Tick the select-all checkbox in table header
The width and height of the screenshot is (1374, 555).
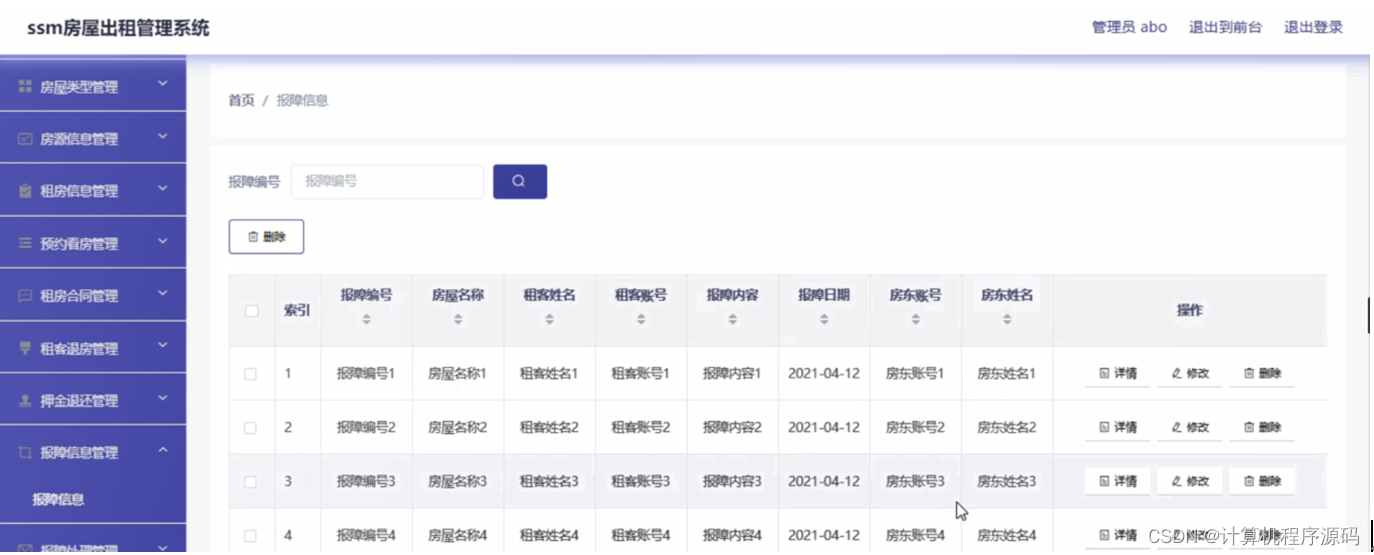coord(251,311)
